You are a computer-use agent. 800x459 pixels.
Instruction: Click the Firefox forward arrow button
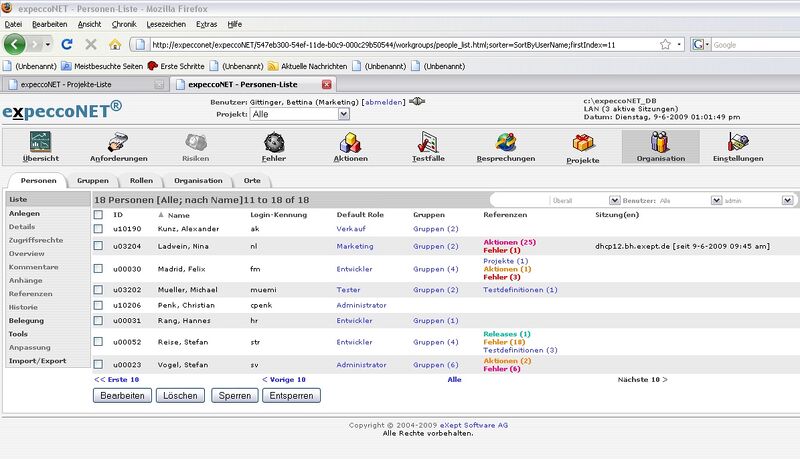point(35,44)
